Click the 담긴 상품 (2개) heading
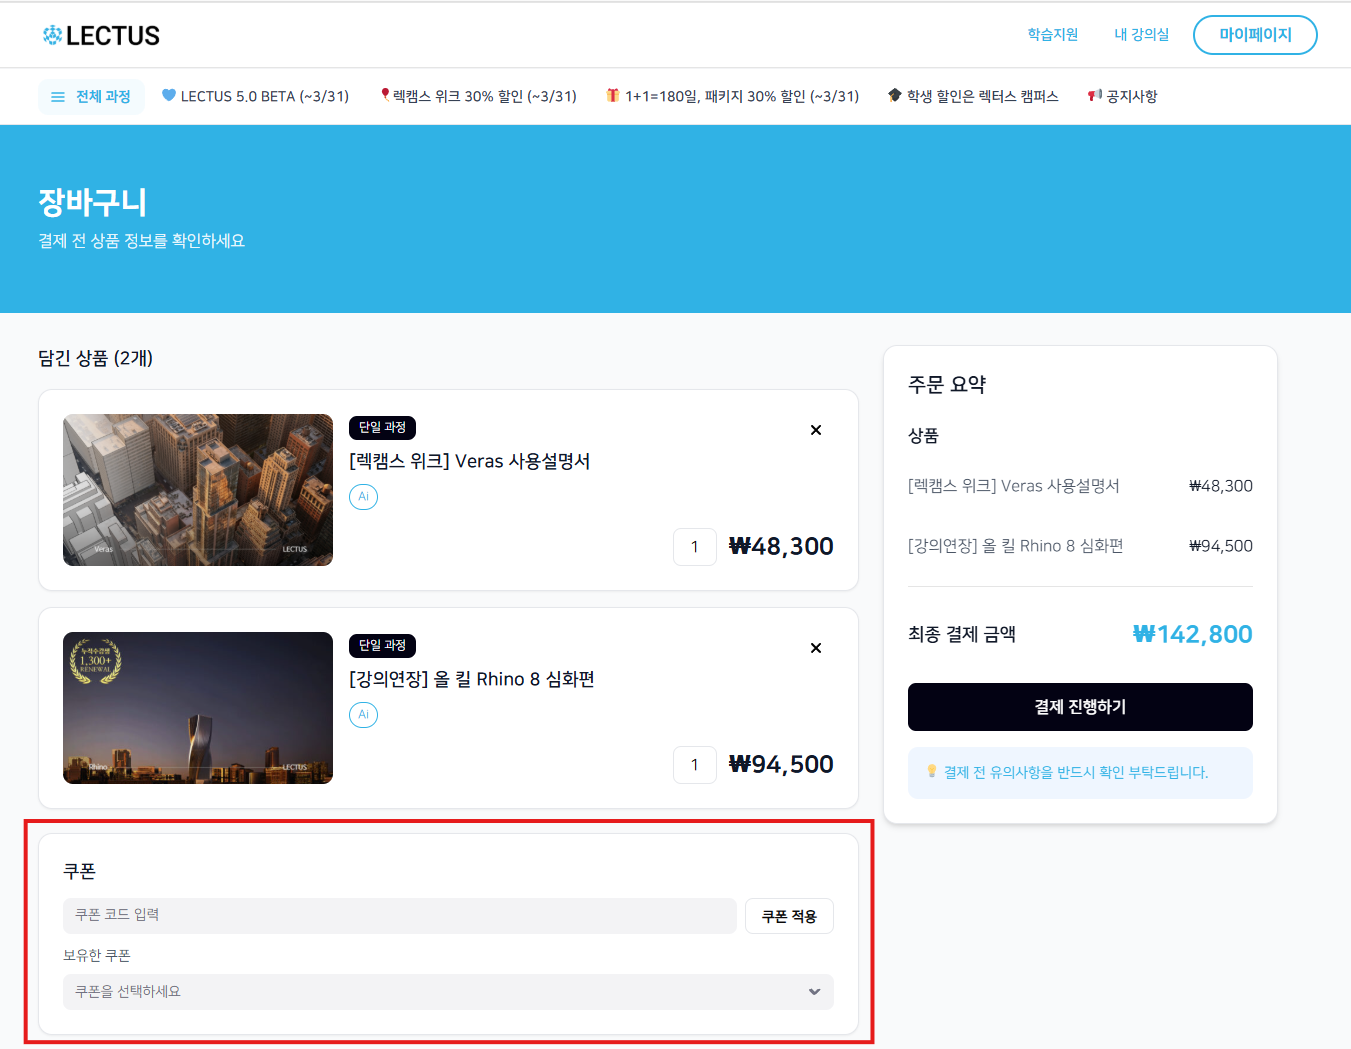Screen dimensions: 1351x1049 point(96,358)
